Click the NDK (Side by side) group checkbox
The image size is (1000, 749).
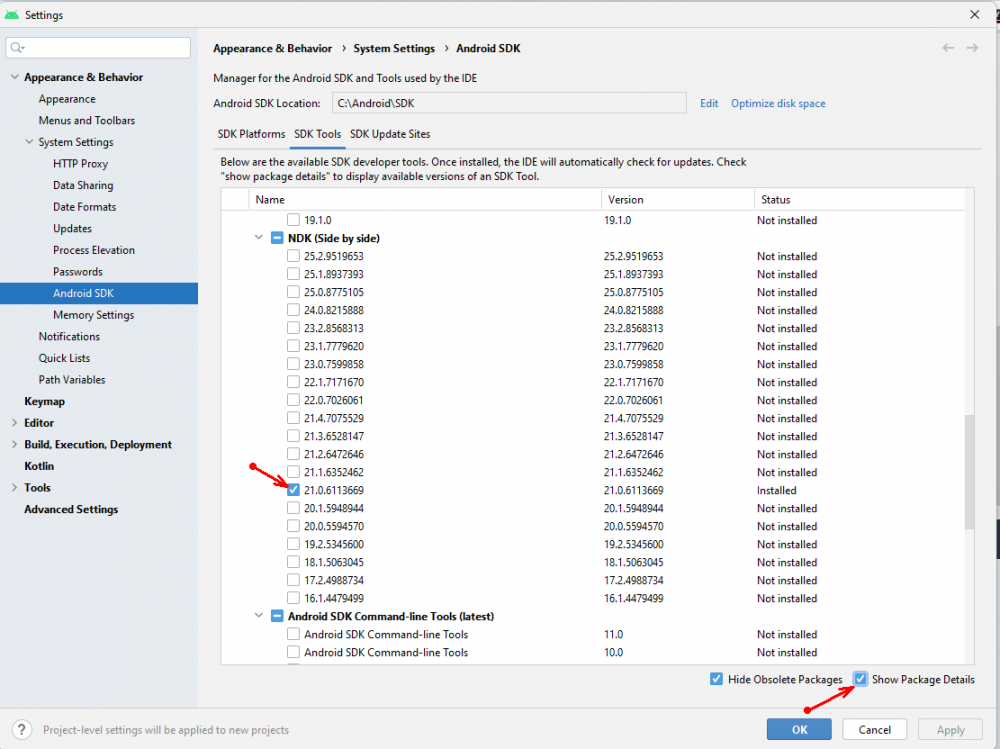277,238
